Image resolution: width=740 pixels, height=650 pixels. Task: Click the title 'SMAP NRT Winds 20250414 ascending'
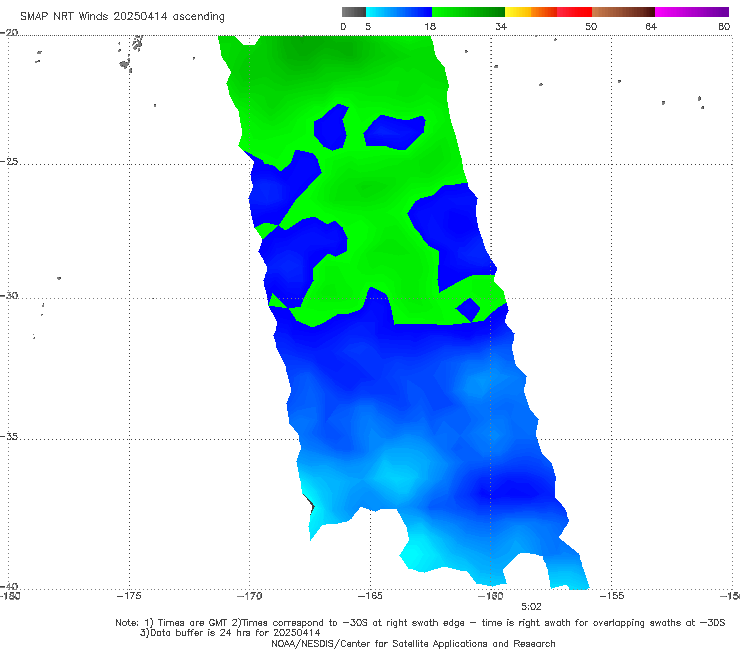tap(122, 16)
